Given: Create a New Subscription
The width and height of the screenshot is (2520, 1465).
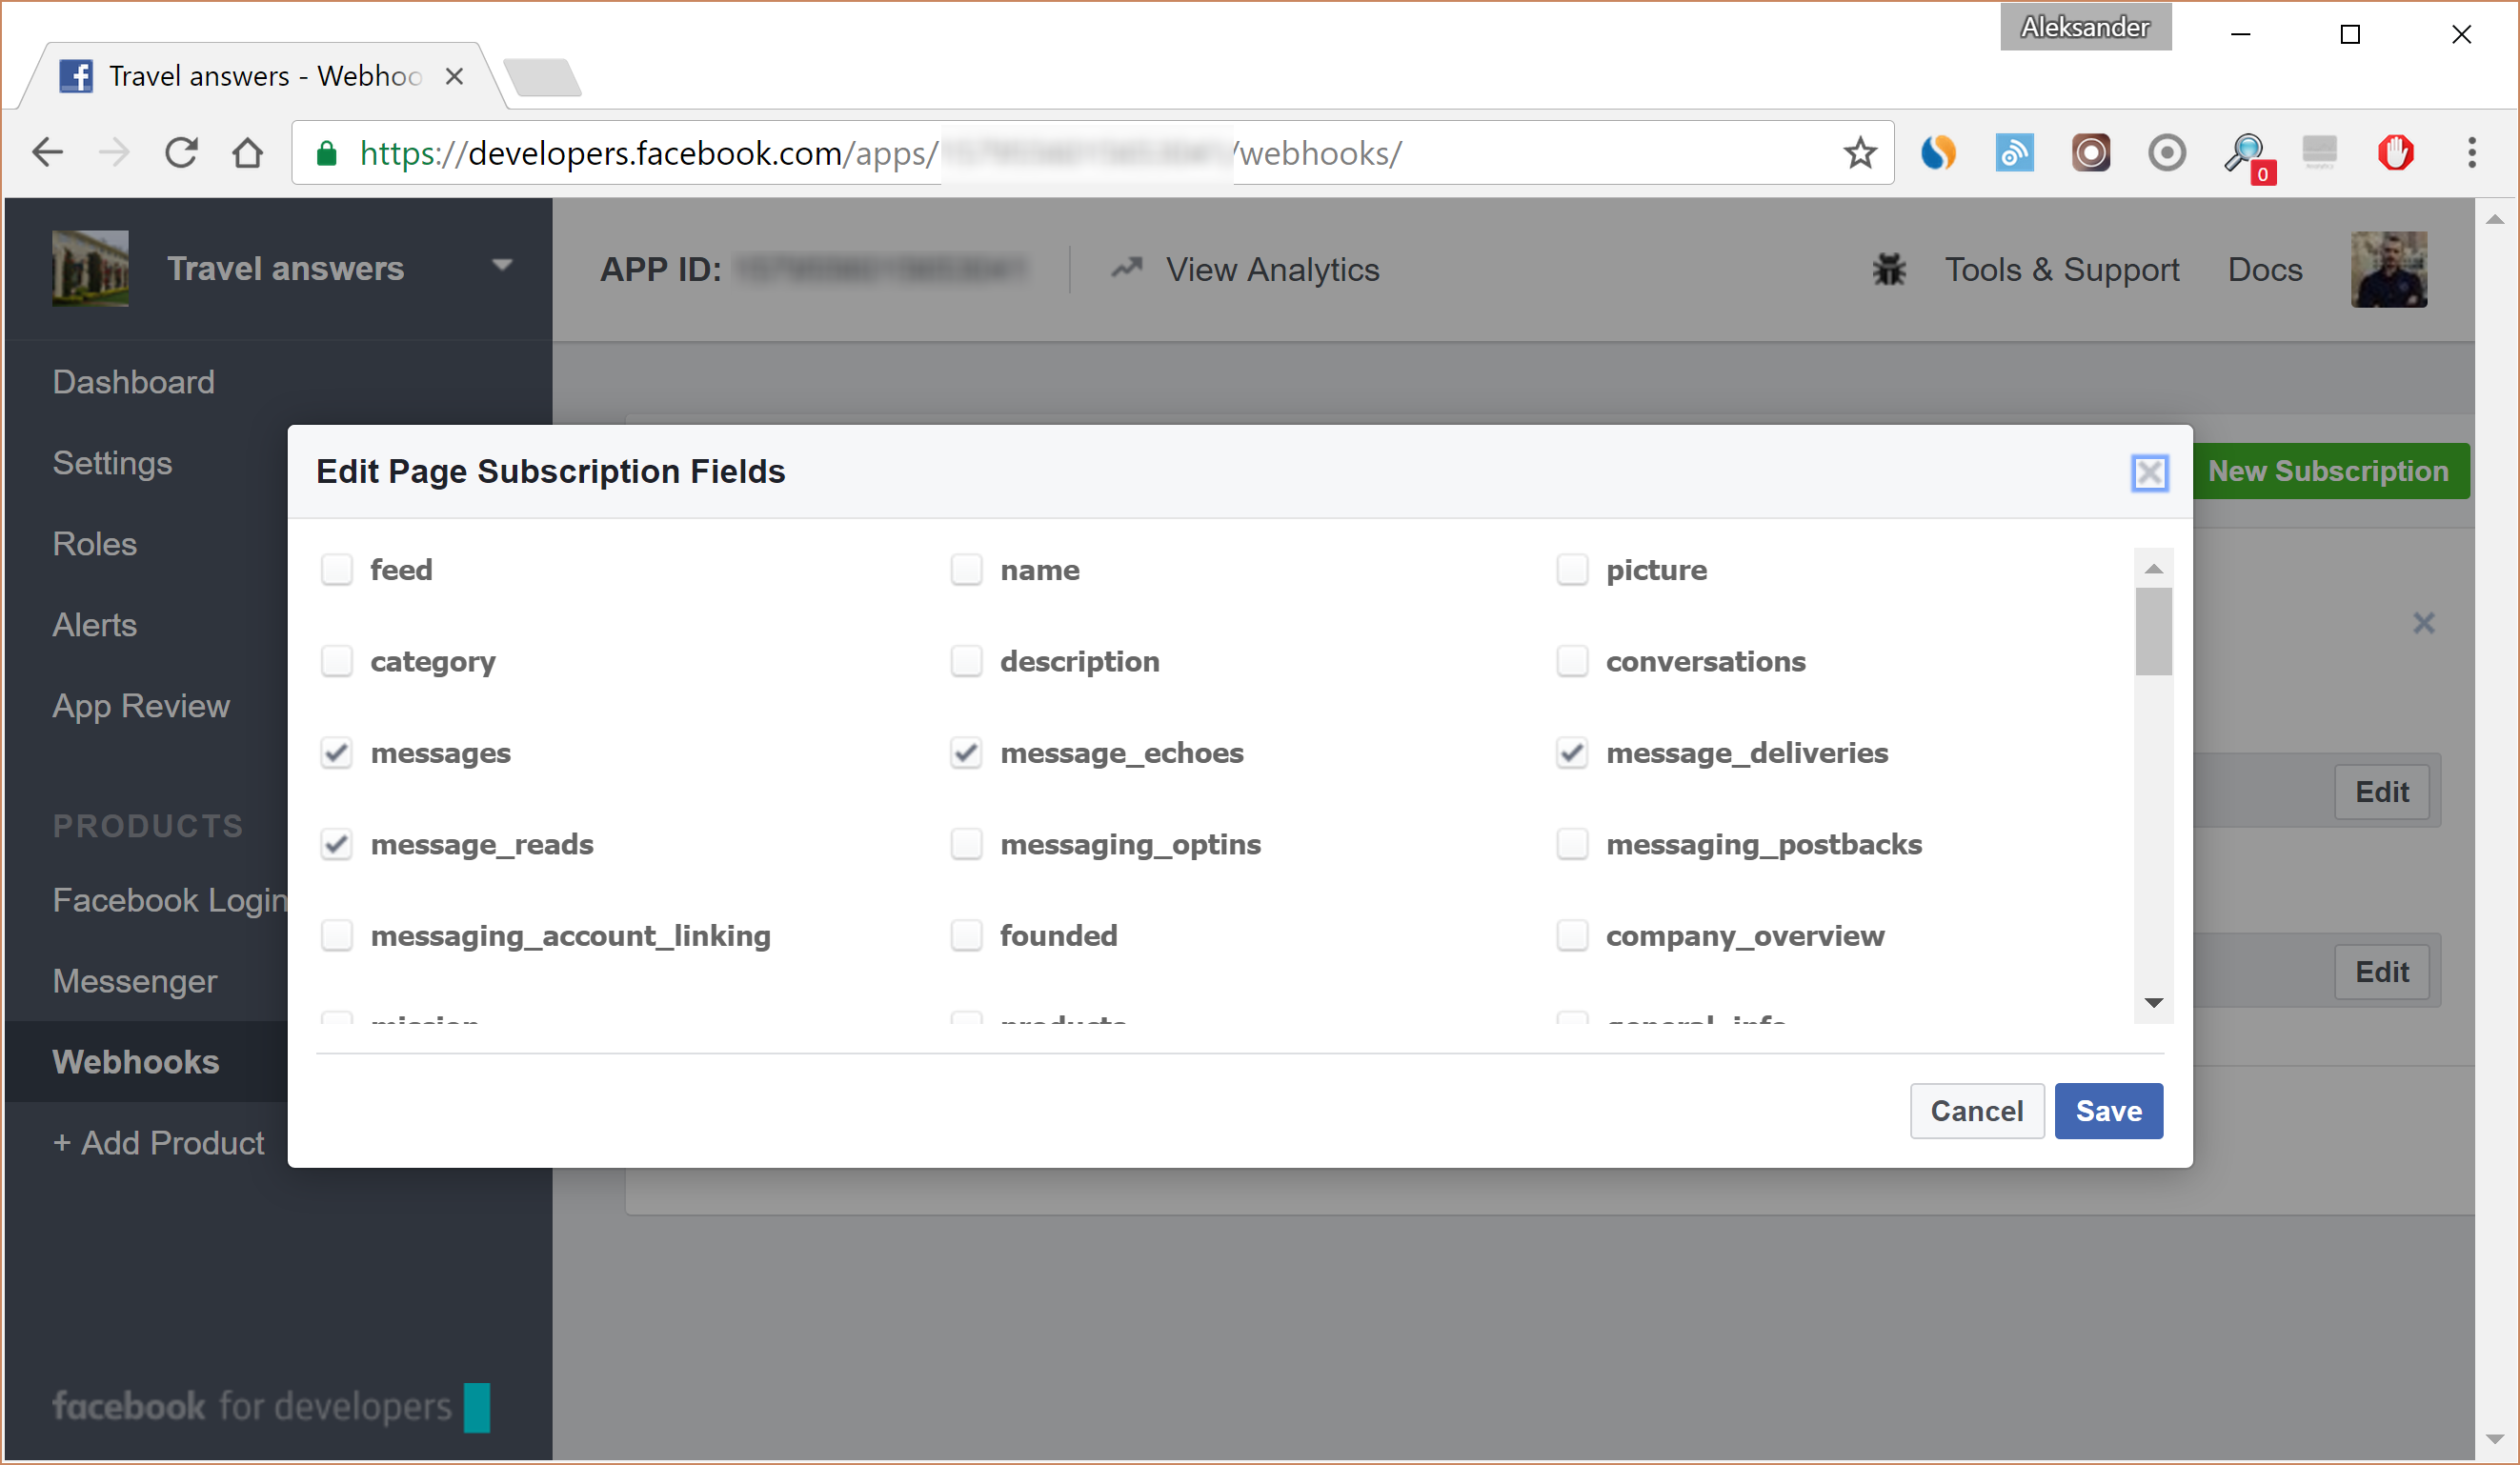Looking at the screenshot, I should coord(2331,470).
